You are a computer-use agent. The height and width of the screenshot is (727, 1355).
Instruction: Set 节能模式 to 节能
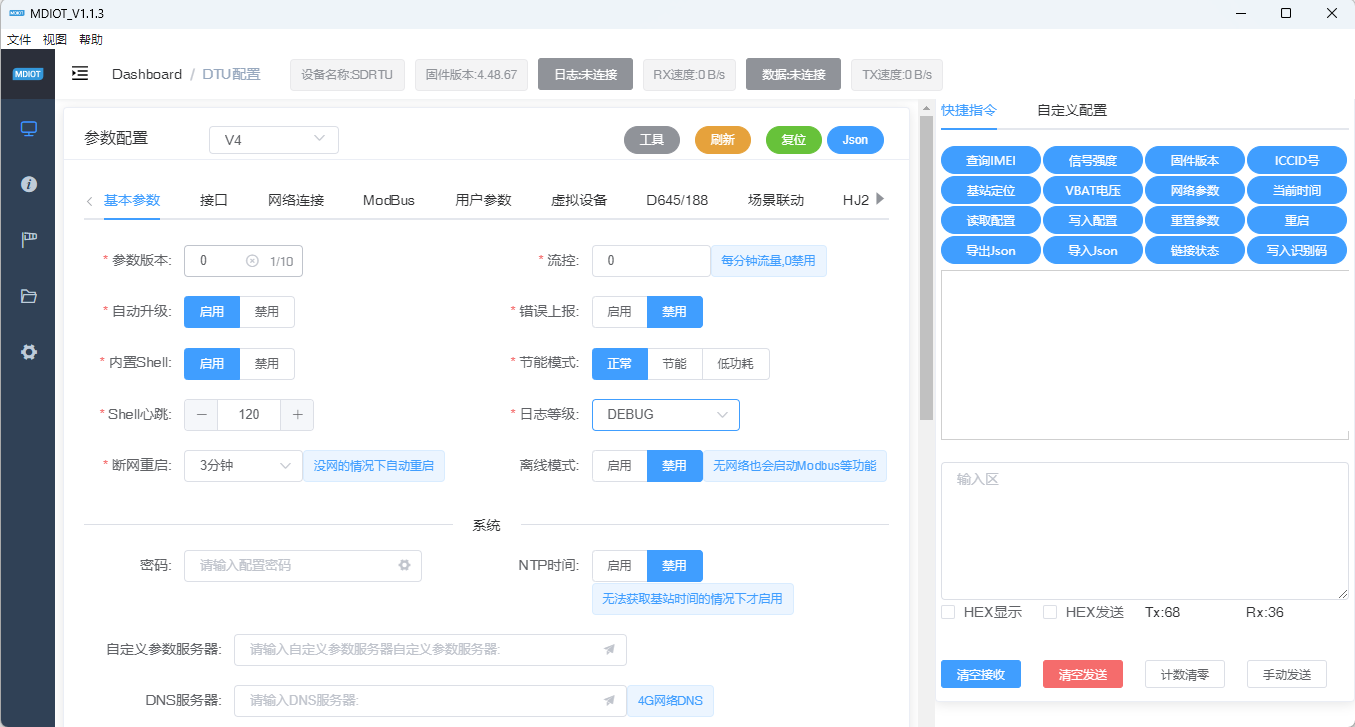pos(675,364)
